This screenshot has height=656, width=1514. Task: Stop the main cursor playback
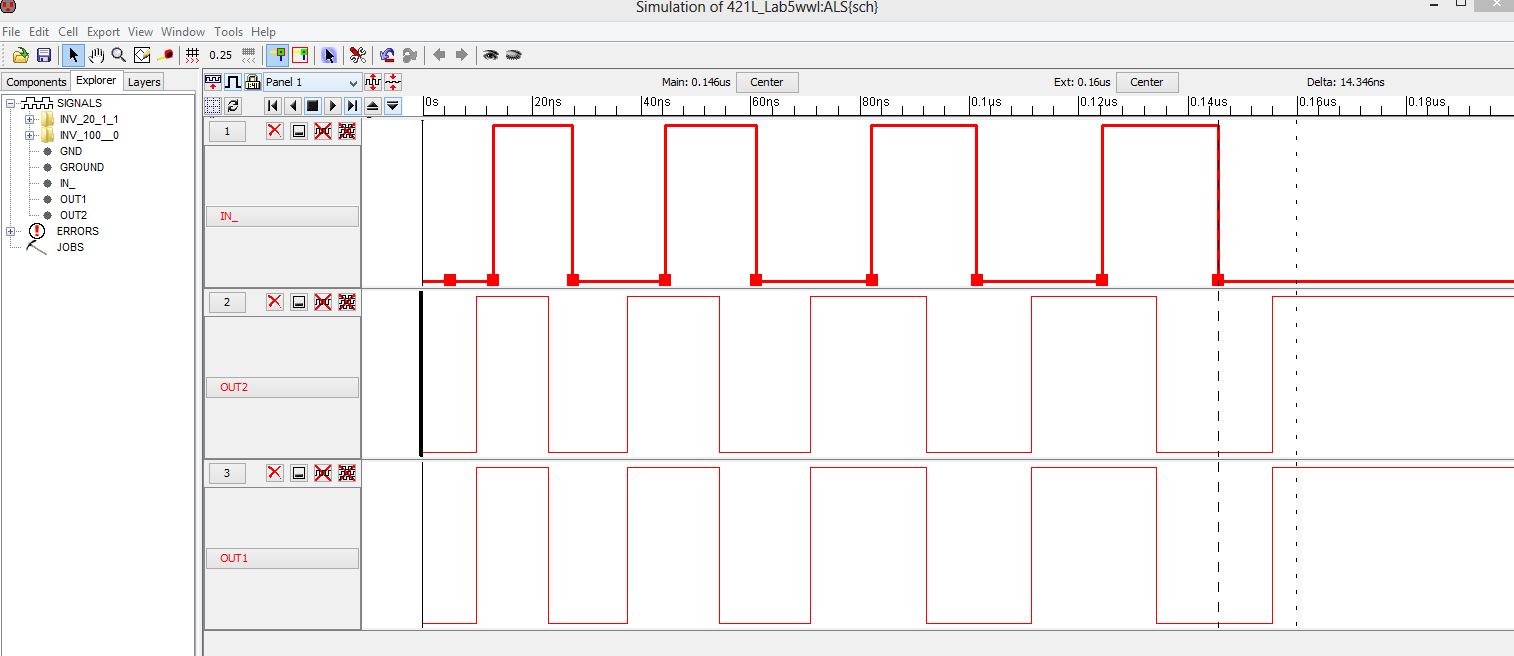point(312,105)
